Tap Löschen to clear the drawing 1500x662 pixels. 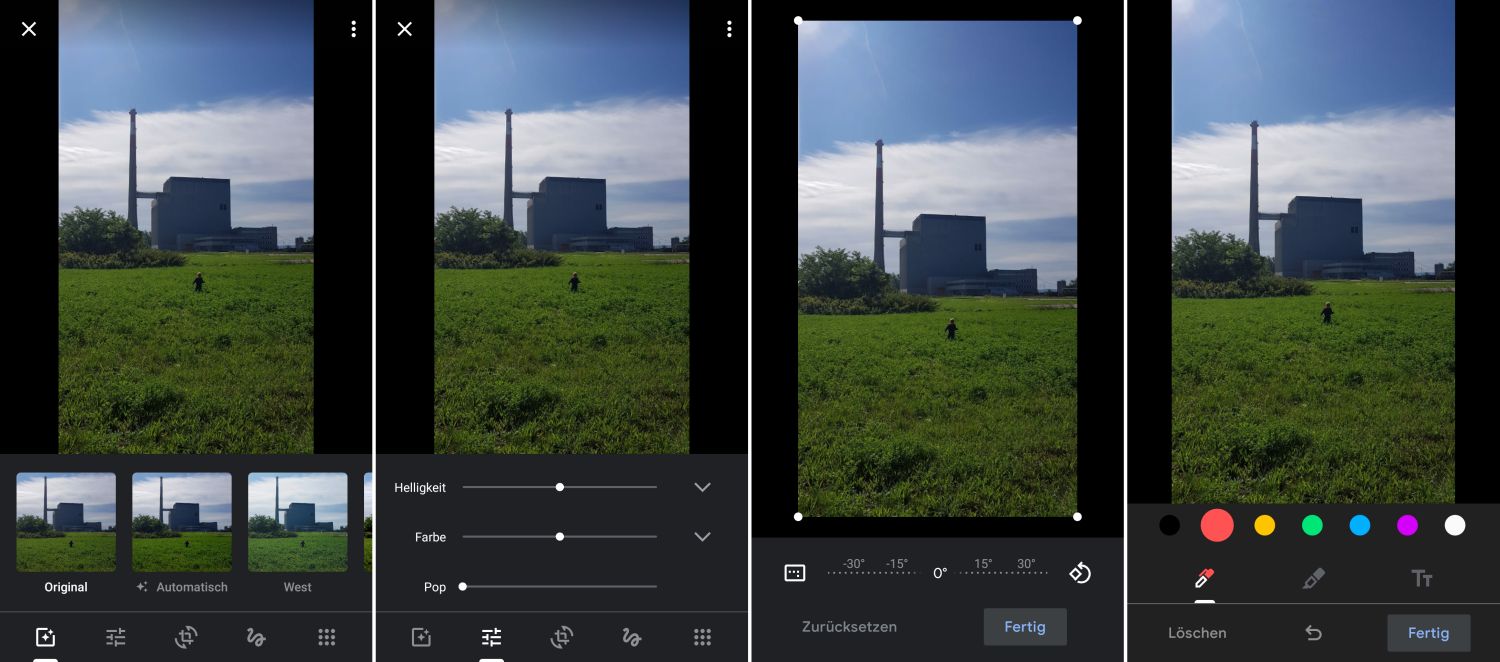point(1197,633)
